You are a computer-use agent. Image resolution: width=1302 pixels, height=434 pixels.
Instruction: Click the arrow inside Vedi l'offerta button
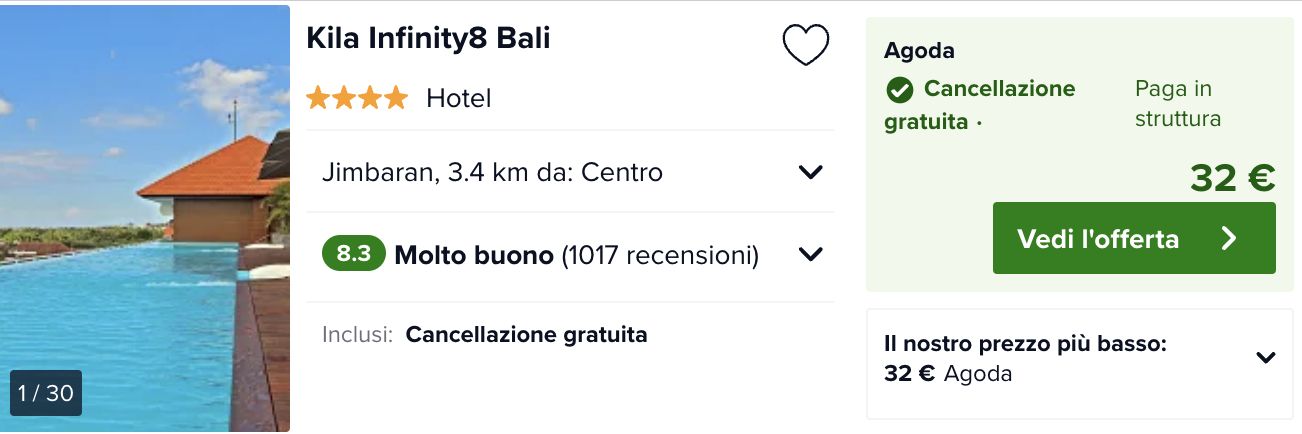click(1230, 238)
